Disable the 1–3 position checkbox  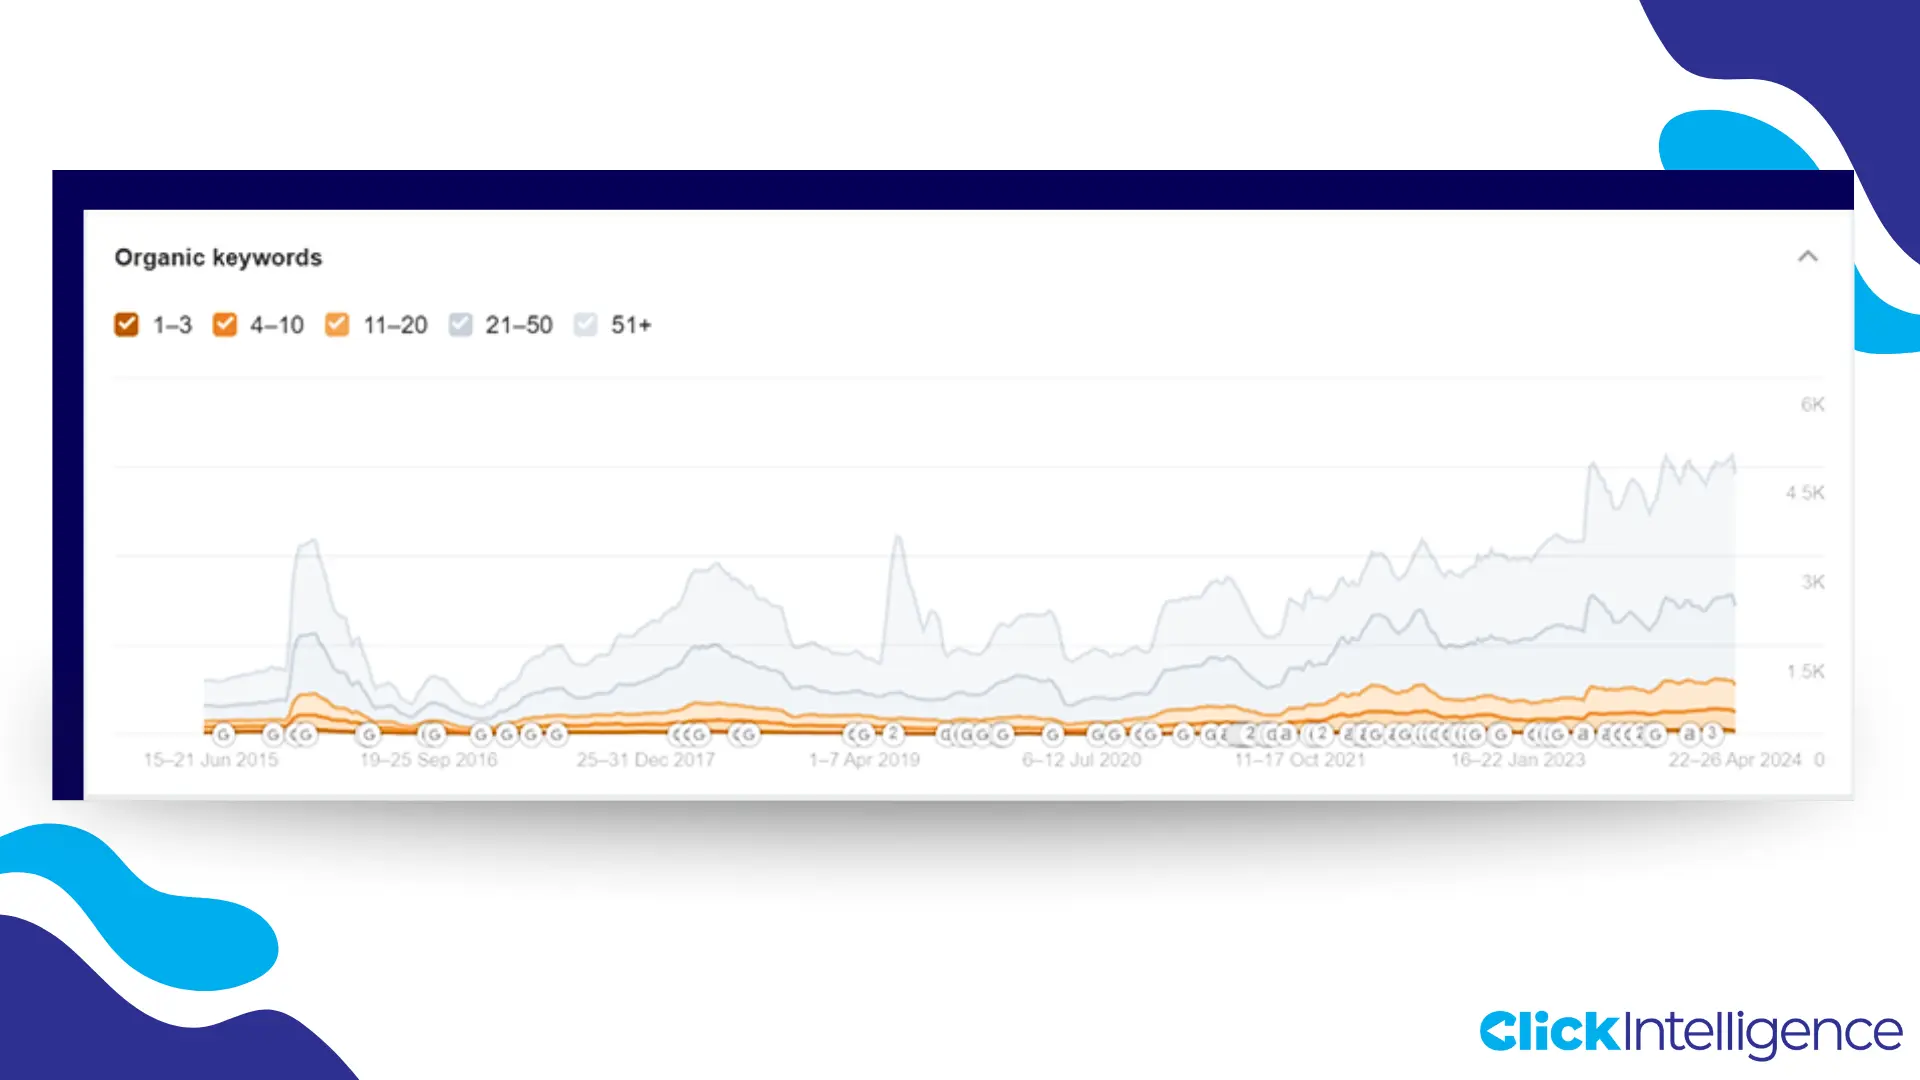[126, 325]
